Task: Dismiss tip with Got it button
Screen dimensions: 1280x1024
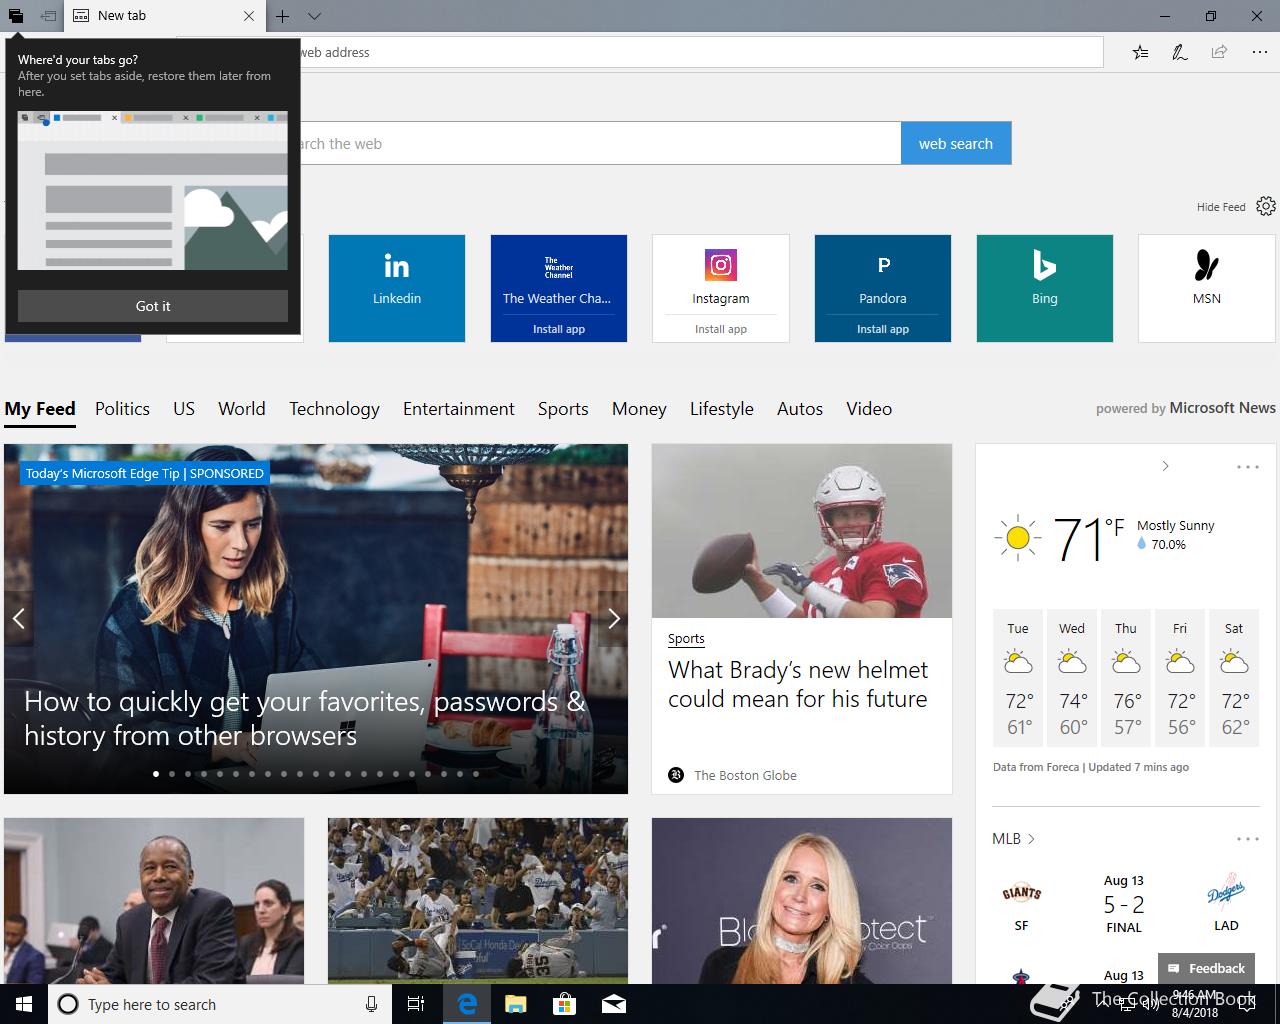Action: [x=153, y=306]
